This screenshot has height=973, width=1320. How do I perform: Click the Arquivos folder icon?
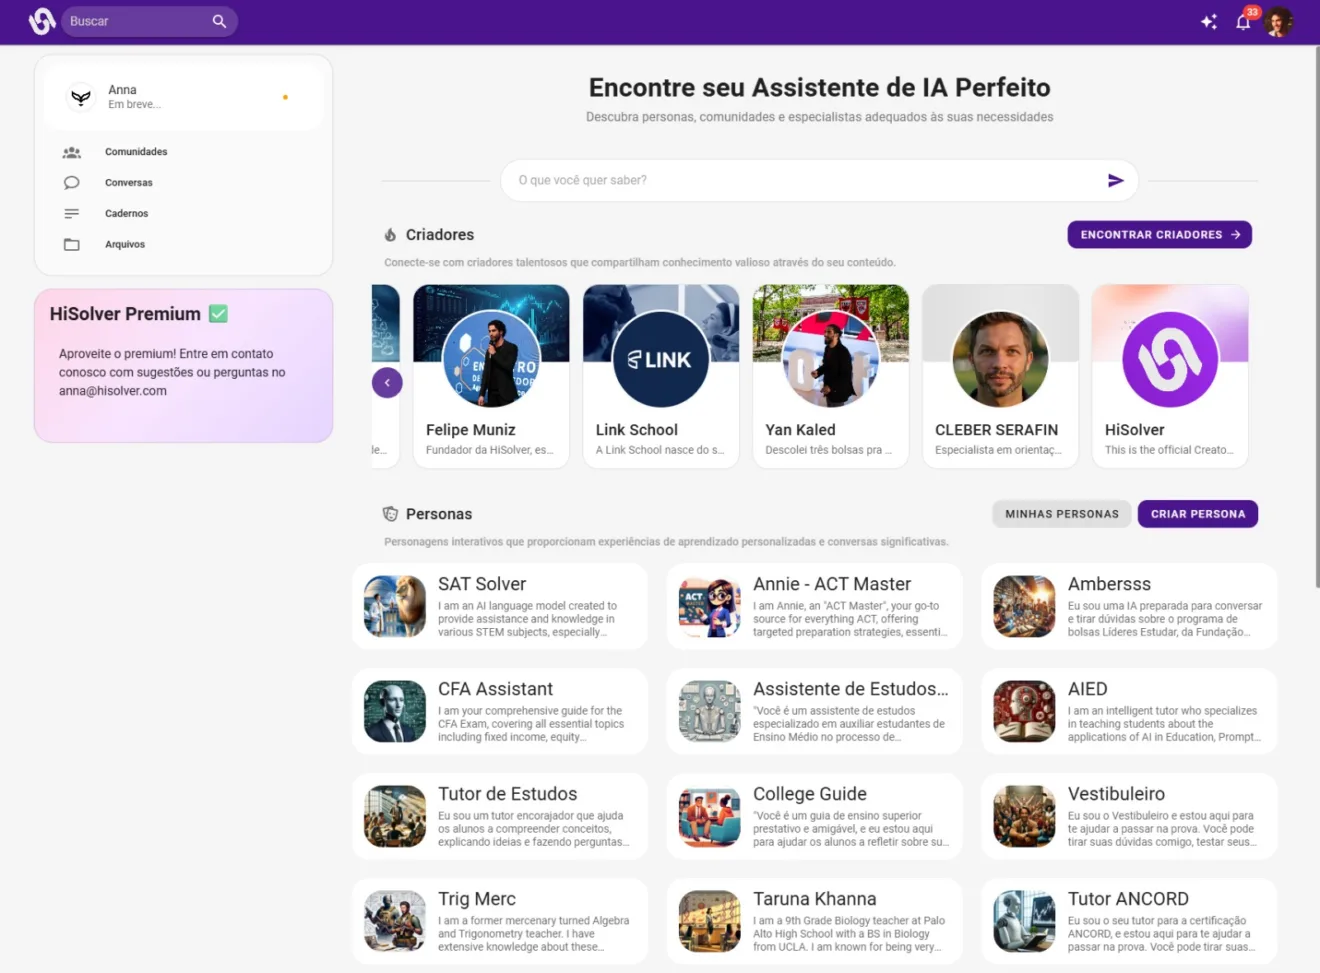tap(72, 244)
